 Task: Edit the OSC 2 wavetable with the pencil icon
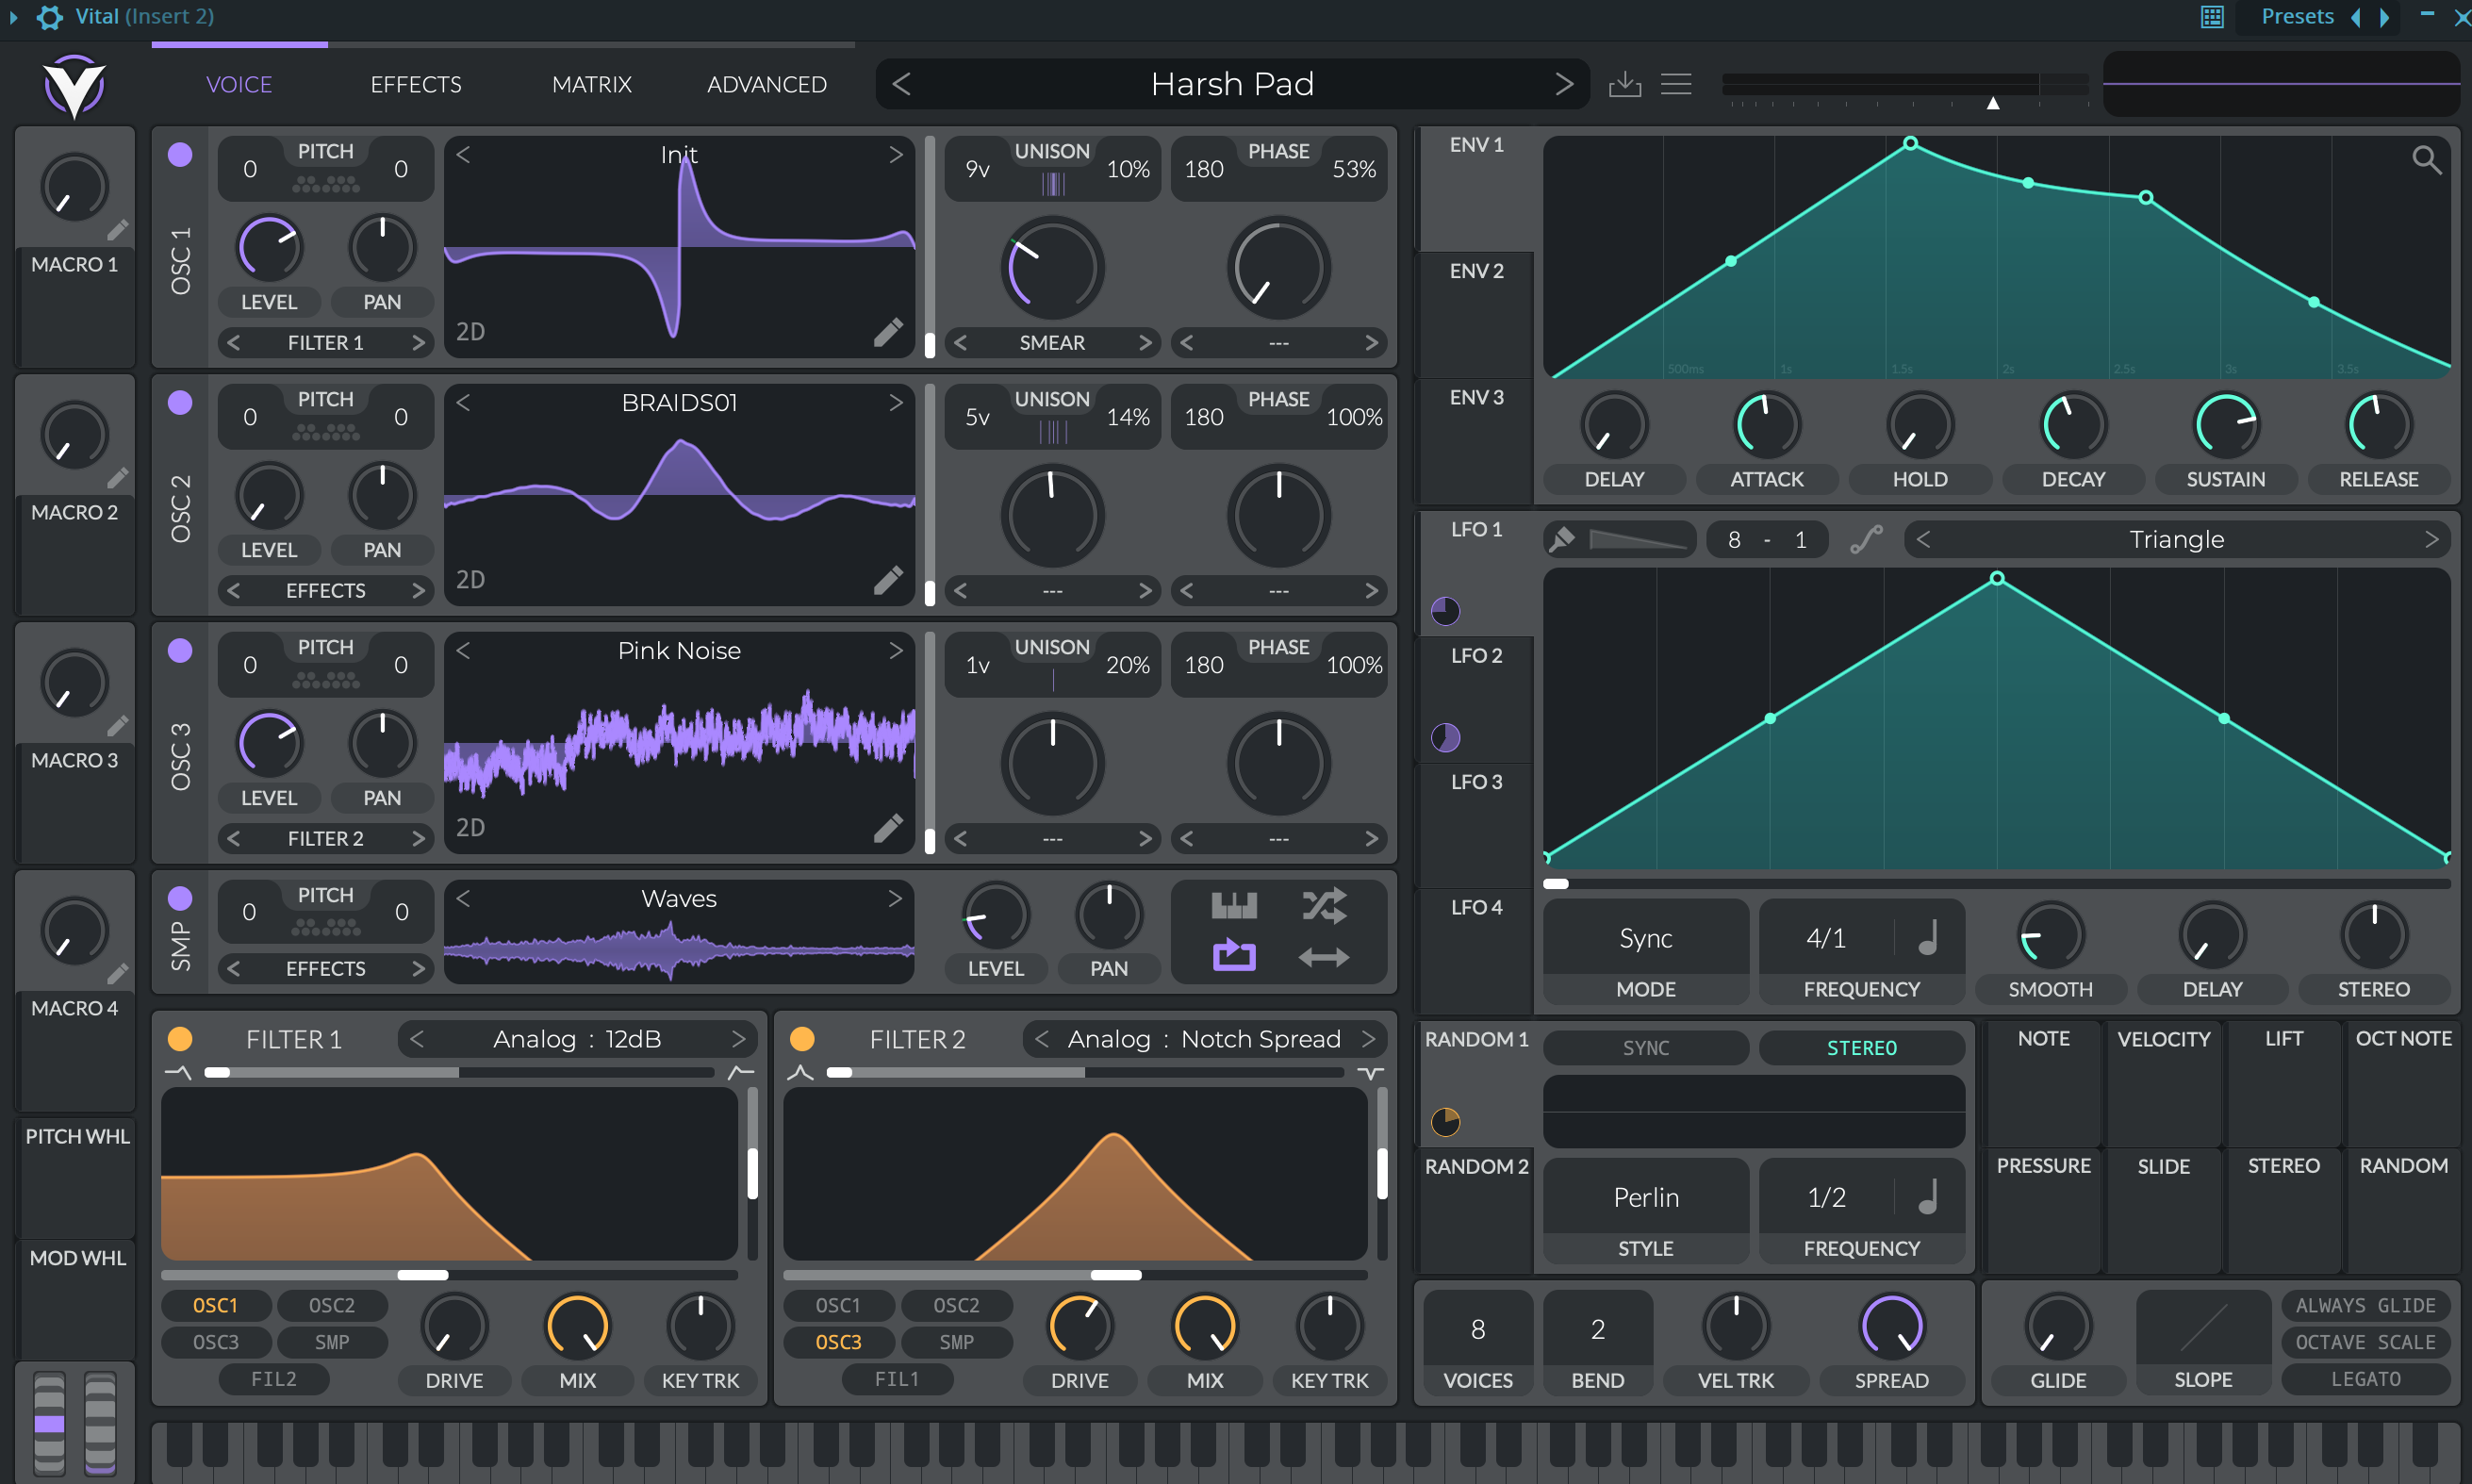coord(888,580)
